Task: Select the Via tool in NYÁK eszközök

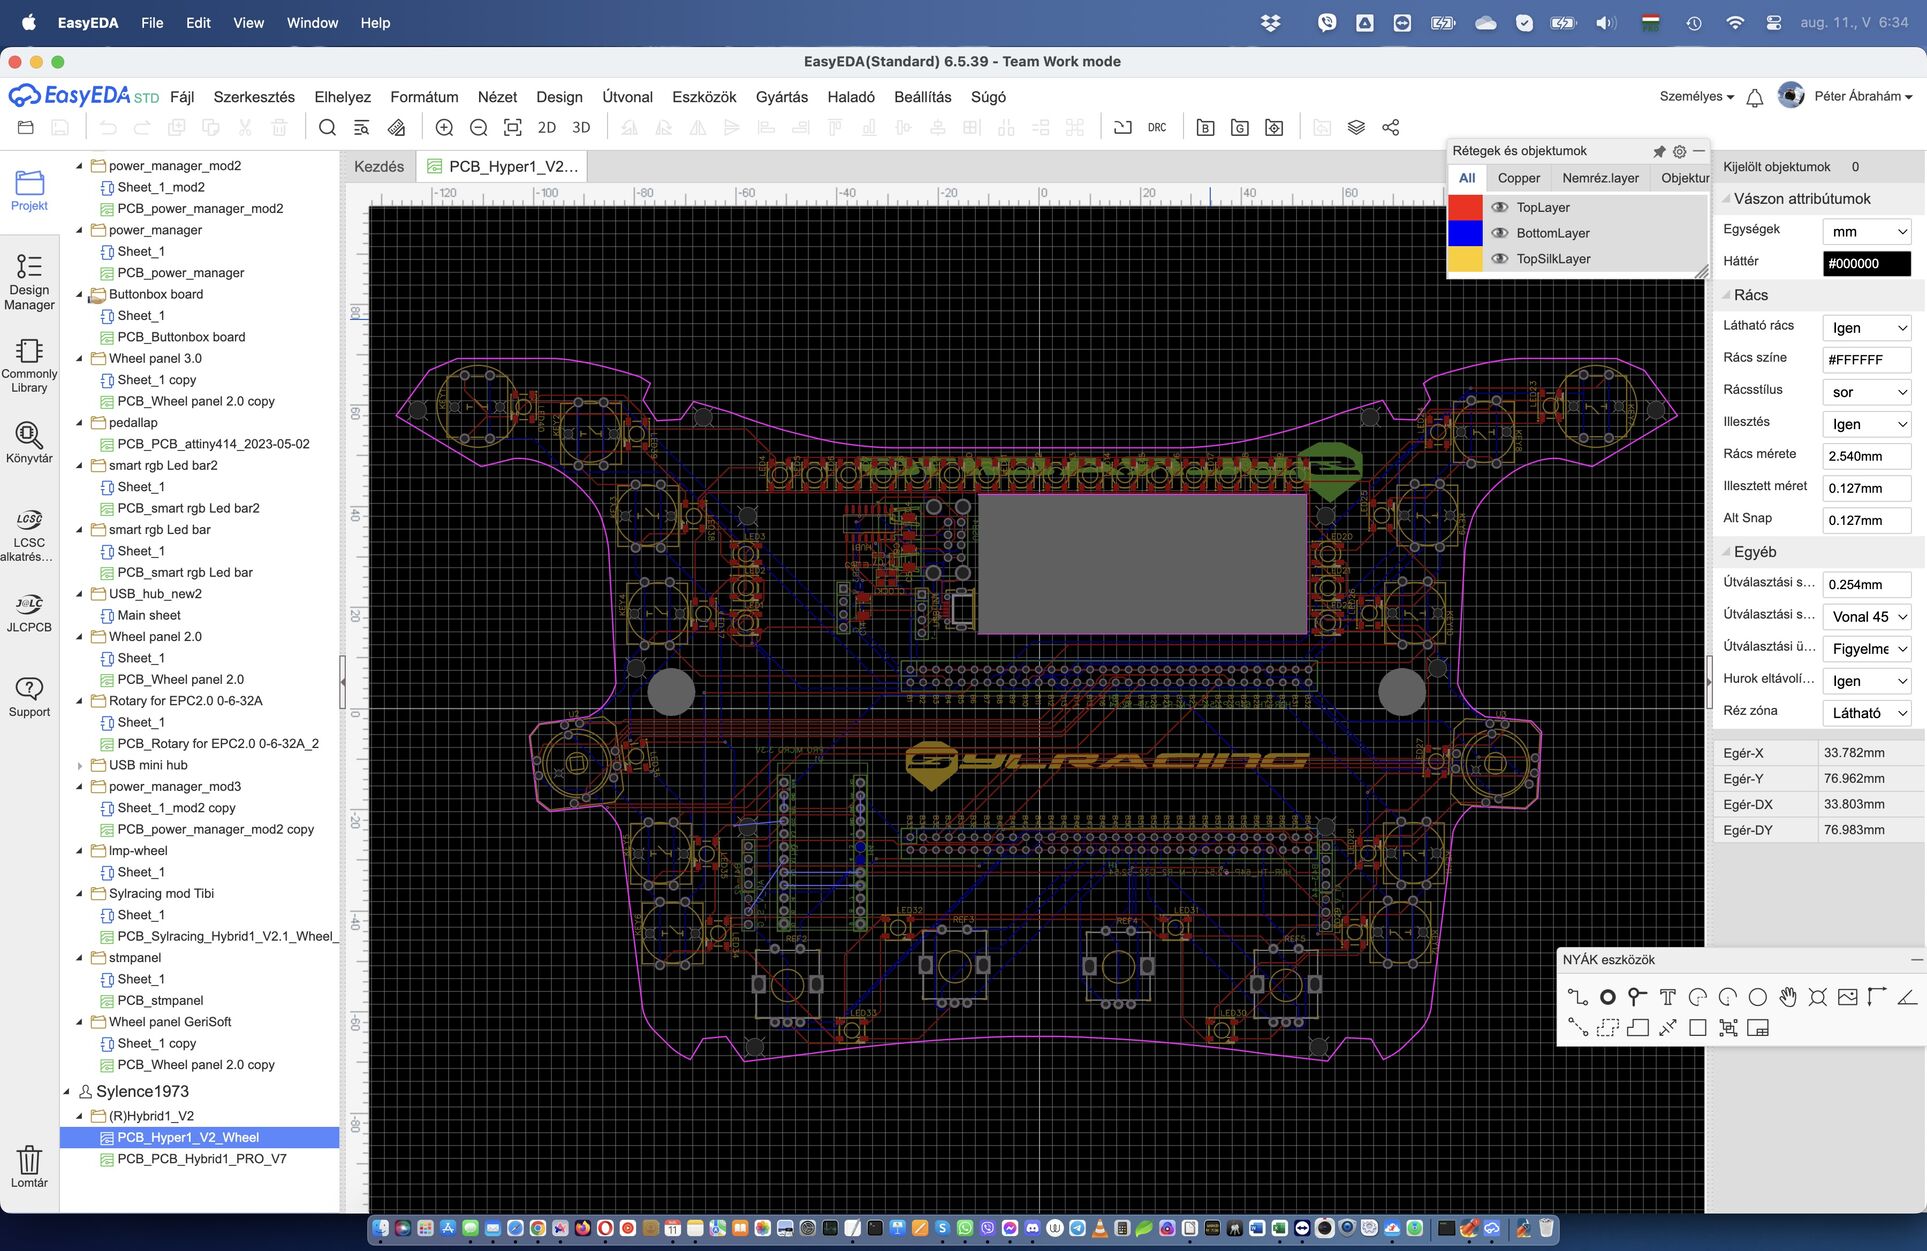Action: click(1637, 997)
